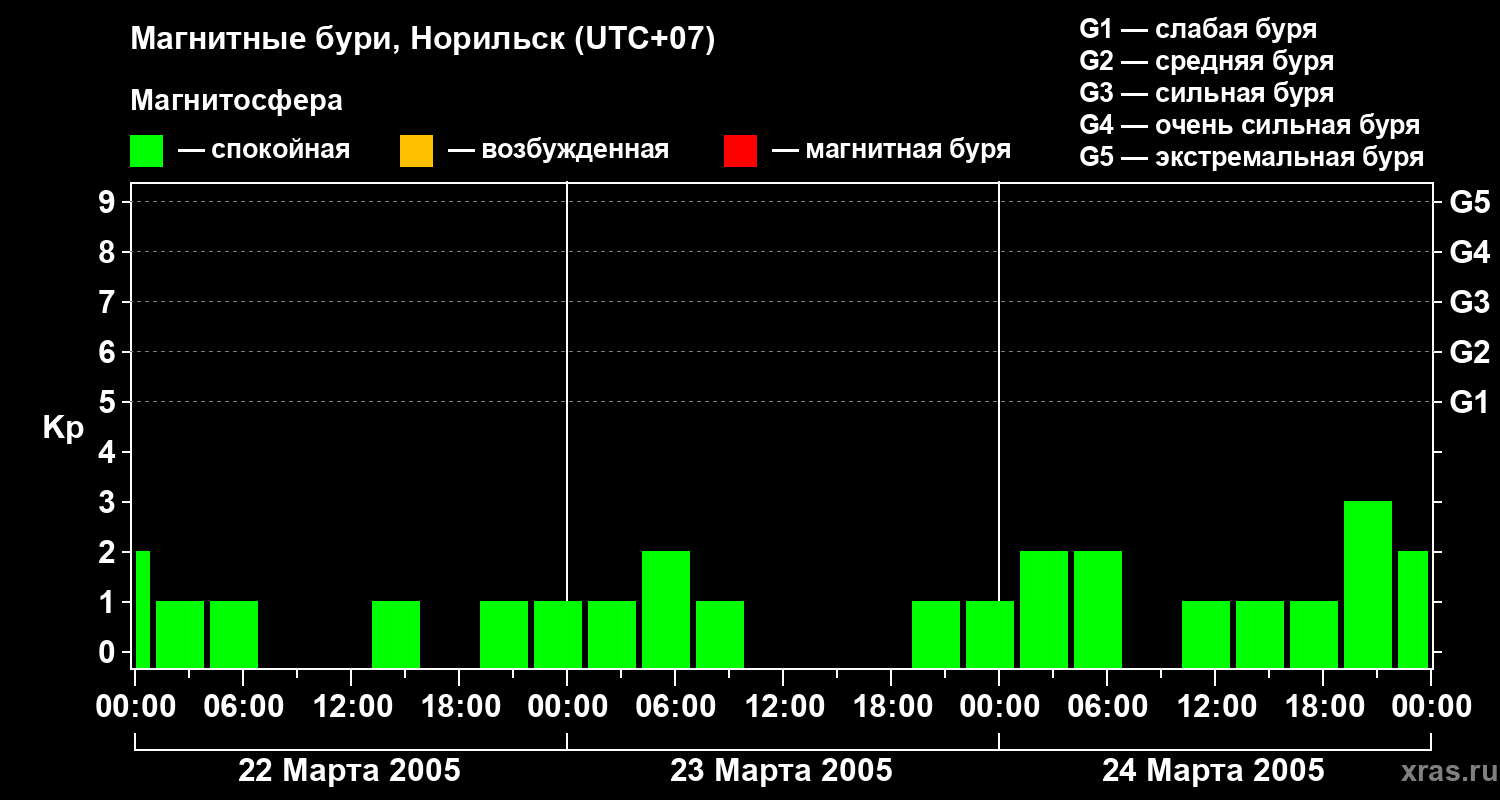Click the last Kp 2 bar after the Kp 3 bar
The image size is (1500, 800).
coord(1413,609)
